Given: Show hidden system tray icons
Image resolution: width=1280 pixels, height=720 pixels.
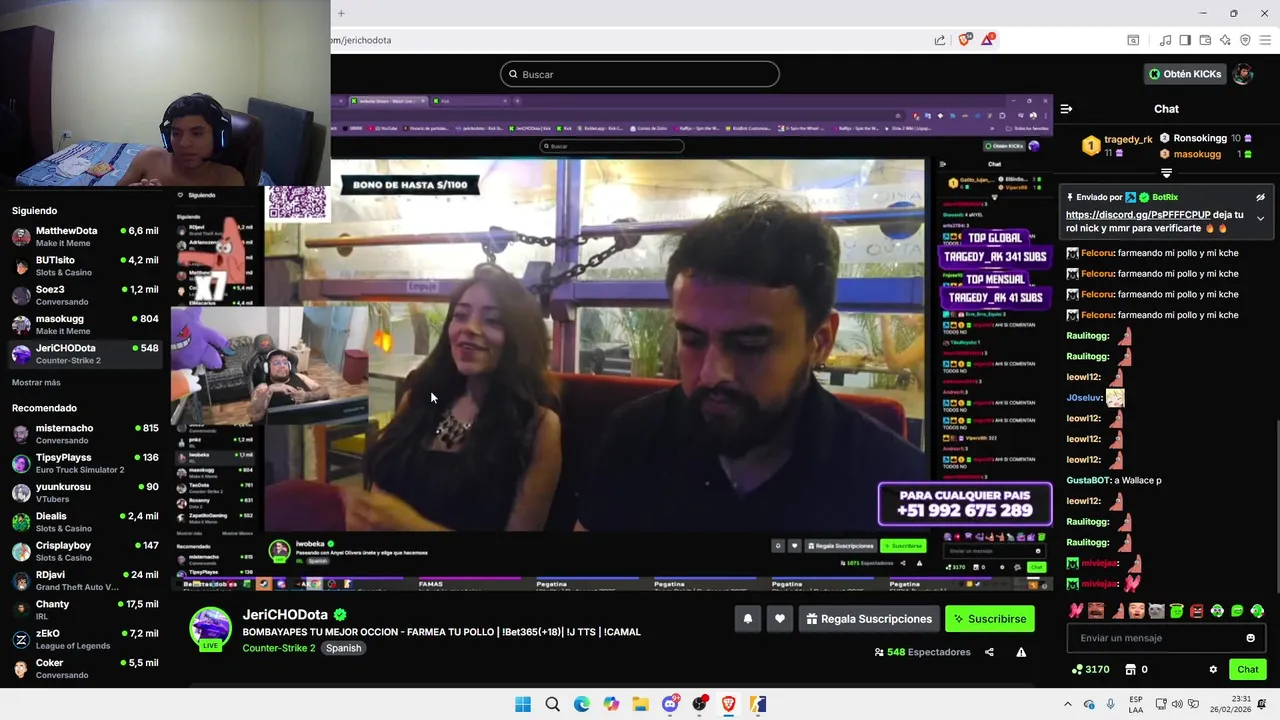Looking at the screenshot, I should coord(1067,704).
